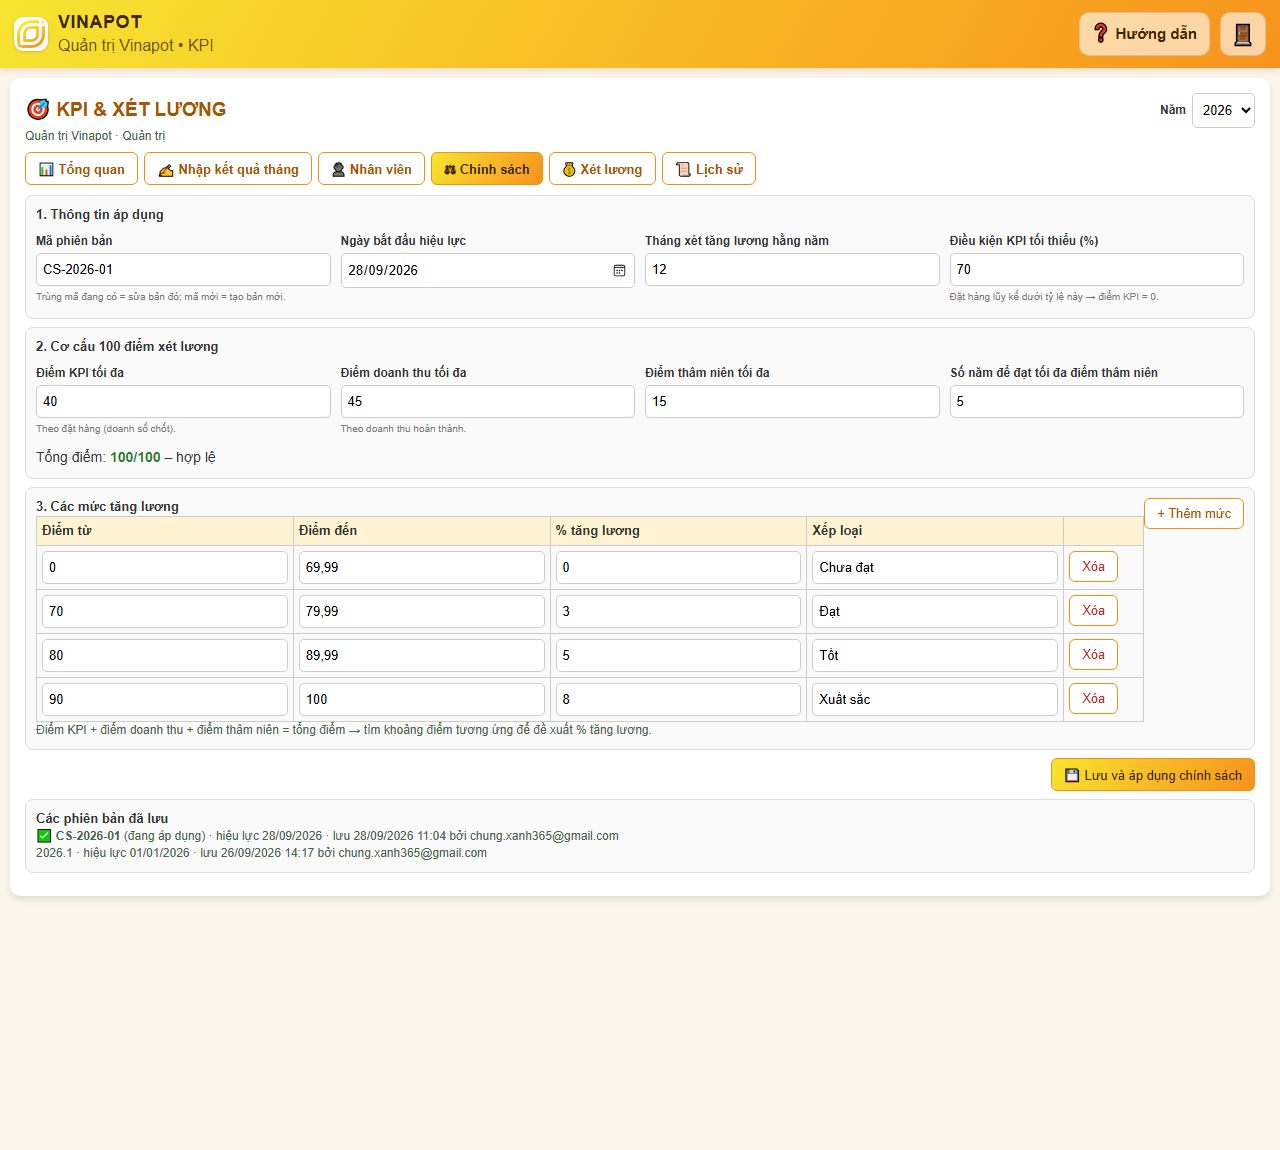The image size is (1280, 1150).
Task: Edit Xếp loại field containing Xuất sắc
Action: [x=935, y=699]
